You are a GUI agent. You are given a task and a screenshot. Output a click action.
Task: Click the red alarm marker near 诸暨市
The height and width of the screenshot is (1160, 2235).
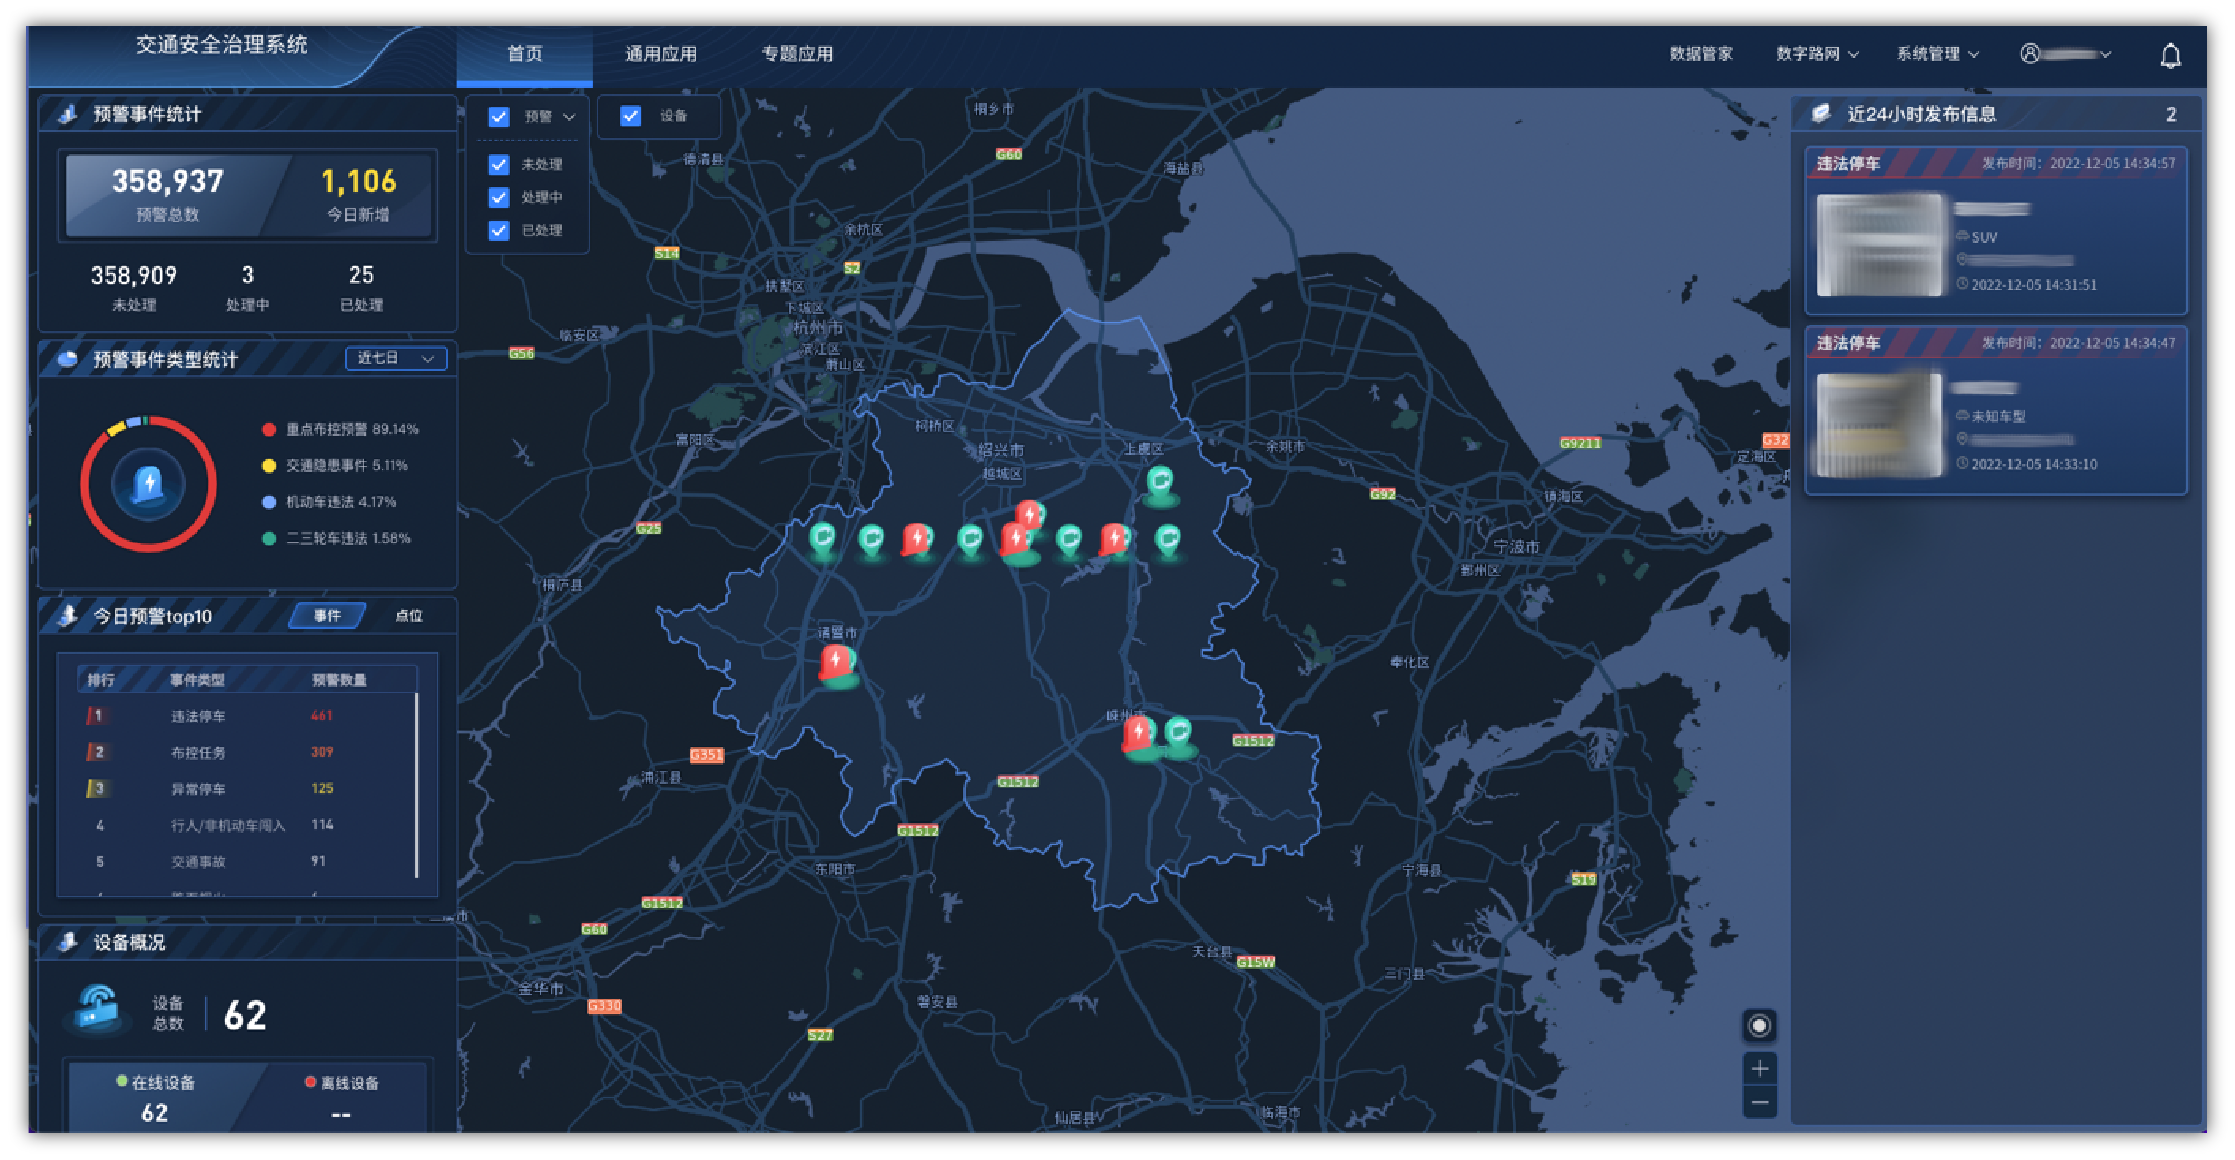click(x=835, y=662)
